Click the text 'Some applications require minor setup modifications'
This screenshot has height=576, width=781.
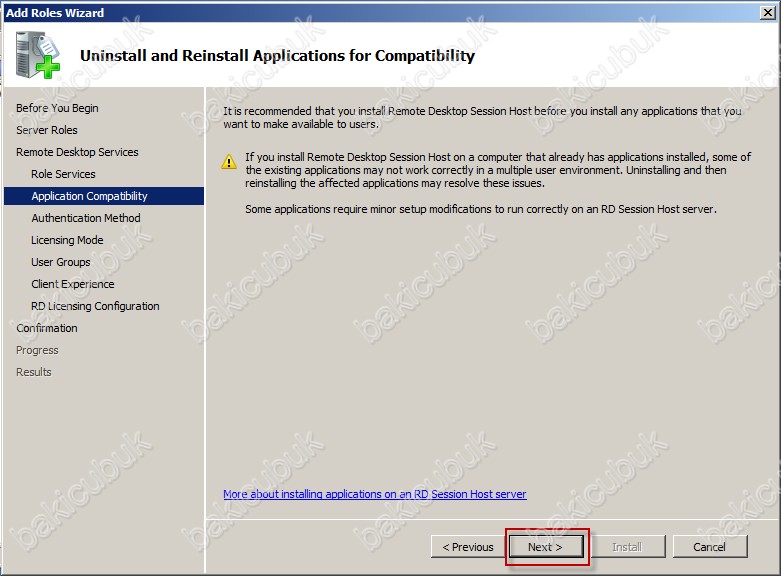(371, 209)
